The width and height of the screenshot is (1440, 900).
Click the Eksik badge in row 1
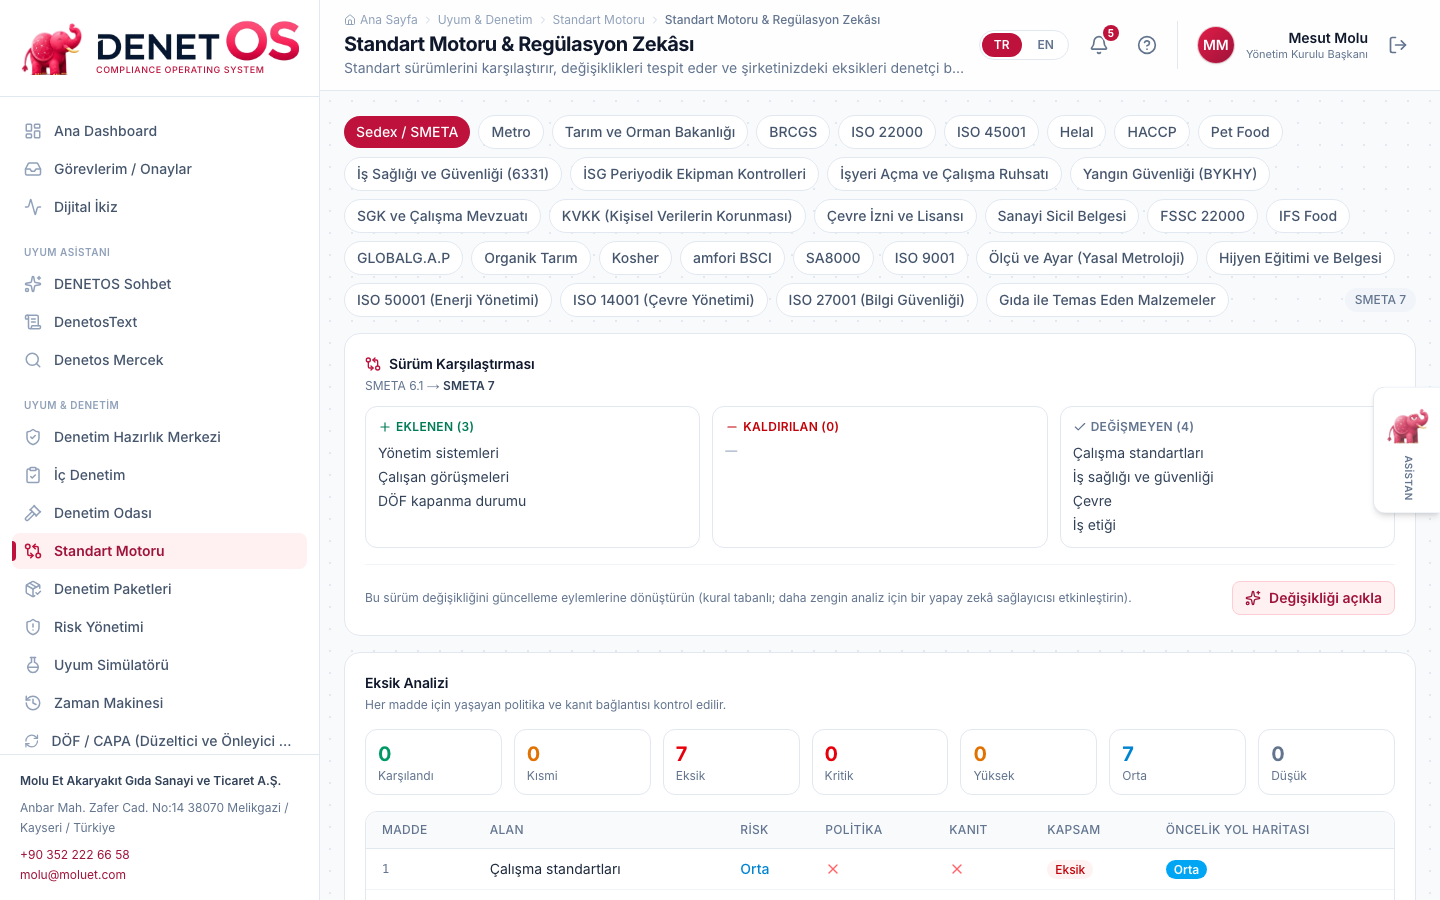coord(1070,870)
